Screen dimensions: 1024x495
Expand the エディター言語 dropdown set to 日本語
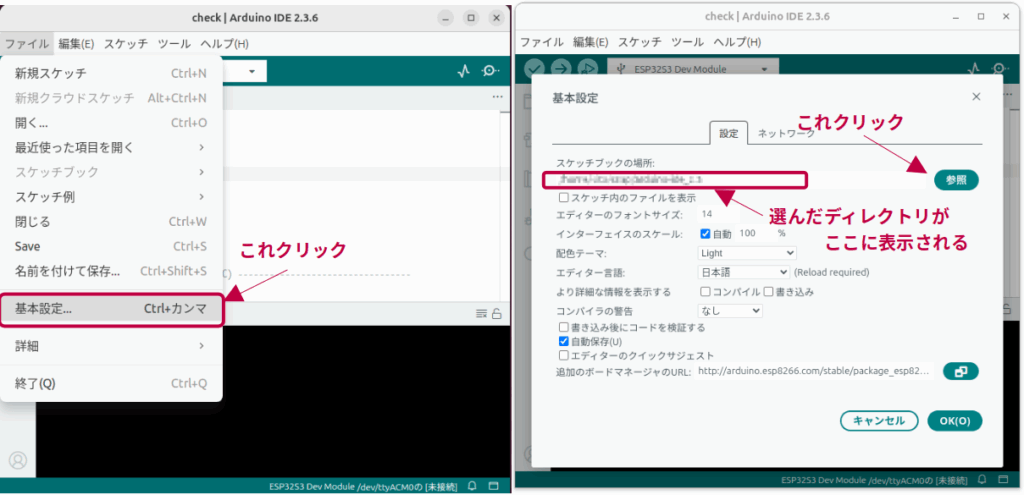pyautogui.click(x=743, y=272)
